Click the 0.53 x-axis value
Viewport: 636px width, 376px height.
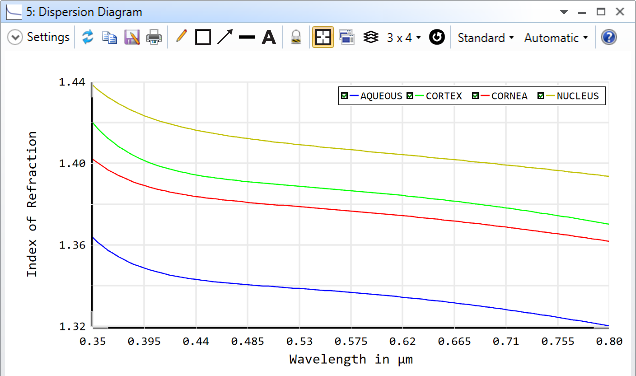coord(299,342)
